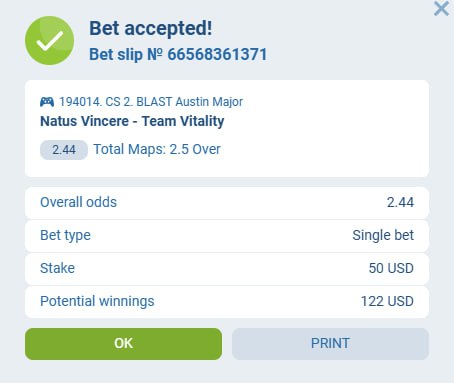
Task: Click the Overall odds row
Action: [x=227, y=203]
